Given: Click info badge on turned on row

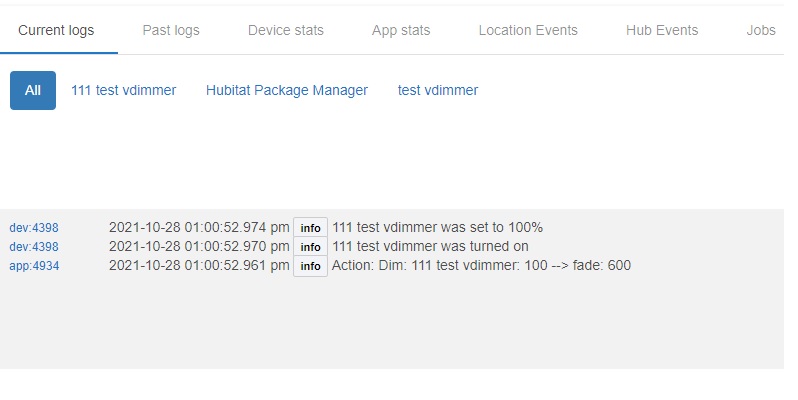Looking at the screenshot, I should (x=310, y=247).
